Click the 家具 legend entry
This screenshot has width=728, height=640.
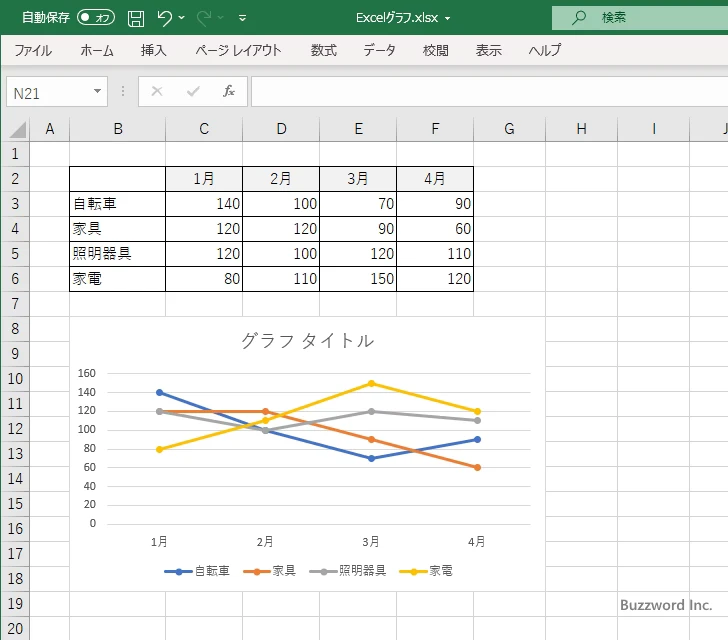point(270,571)
